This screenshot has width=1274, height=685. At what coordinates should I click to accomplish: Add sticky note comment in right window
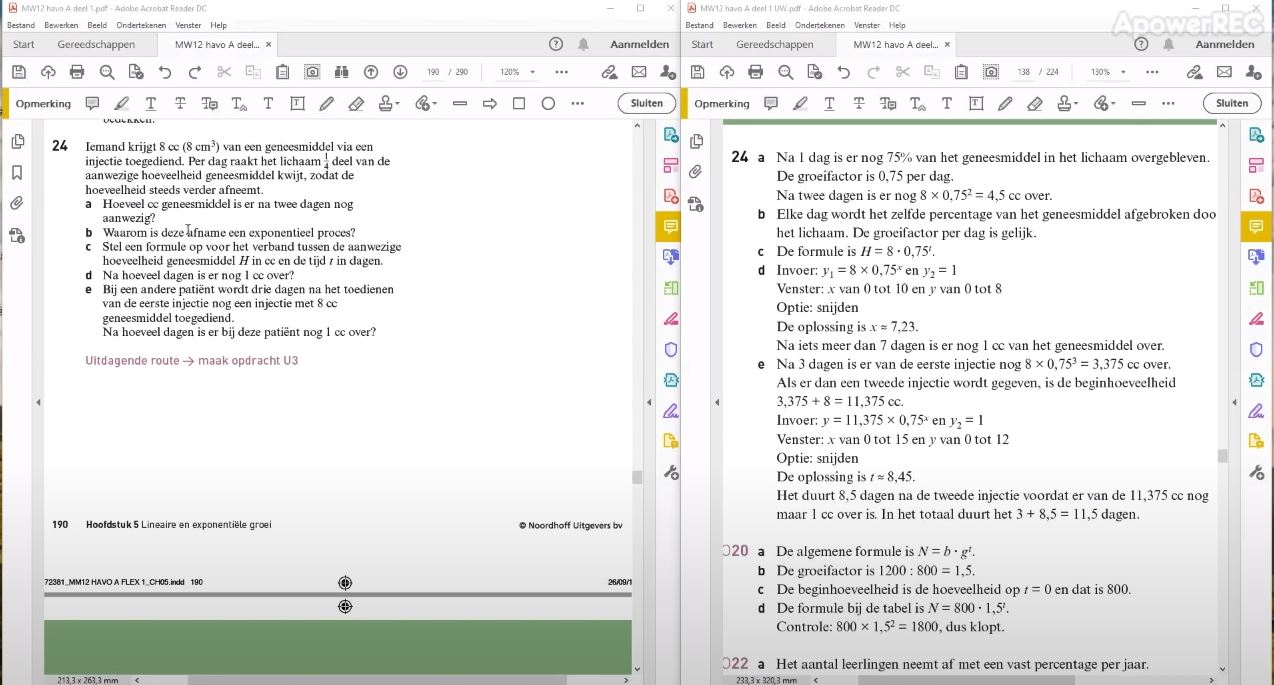[x=771, y=103]
